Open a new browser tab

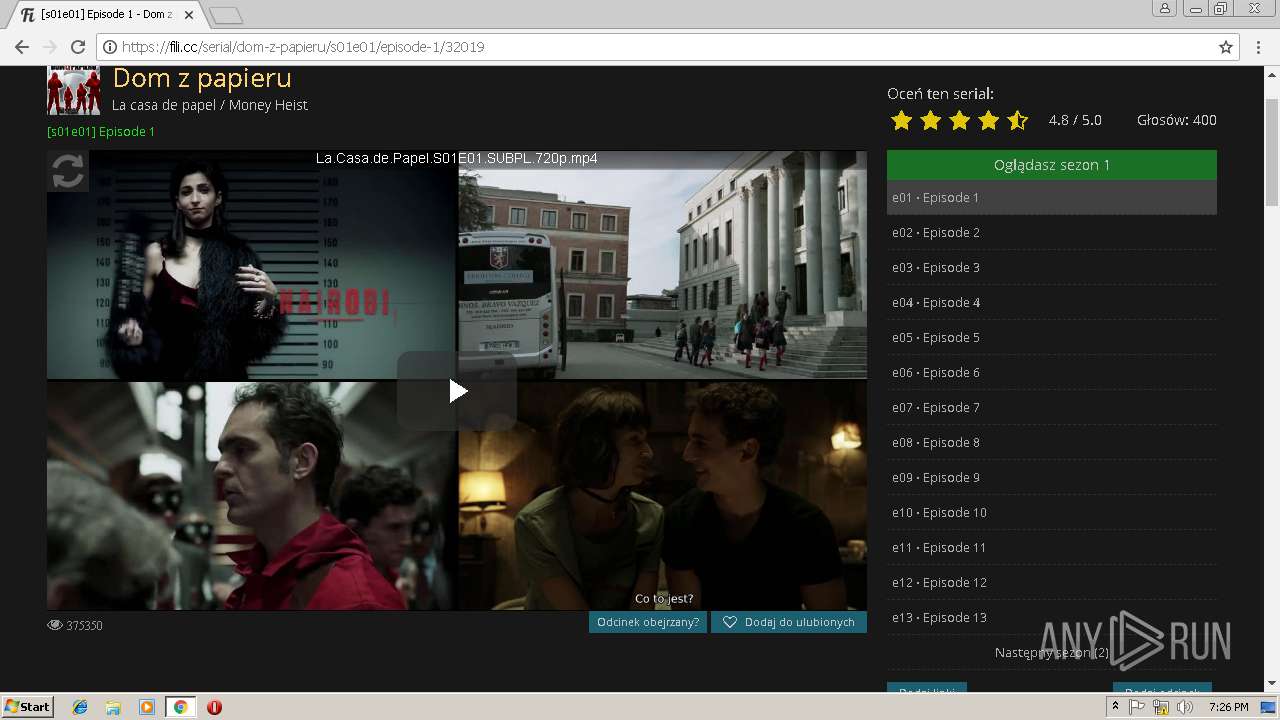click(226, 15)
